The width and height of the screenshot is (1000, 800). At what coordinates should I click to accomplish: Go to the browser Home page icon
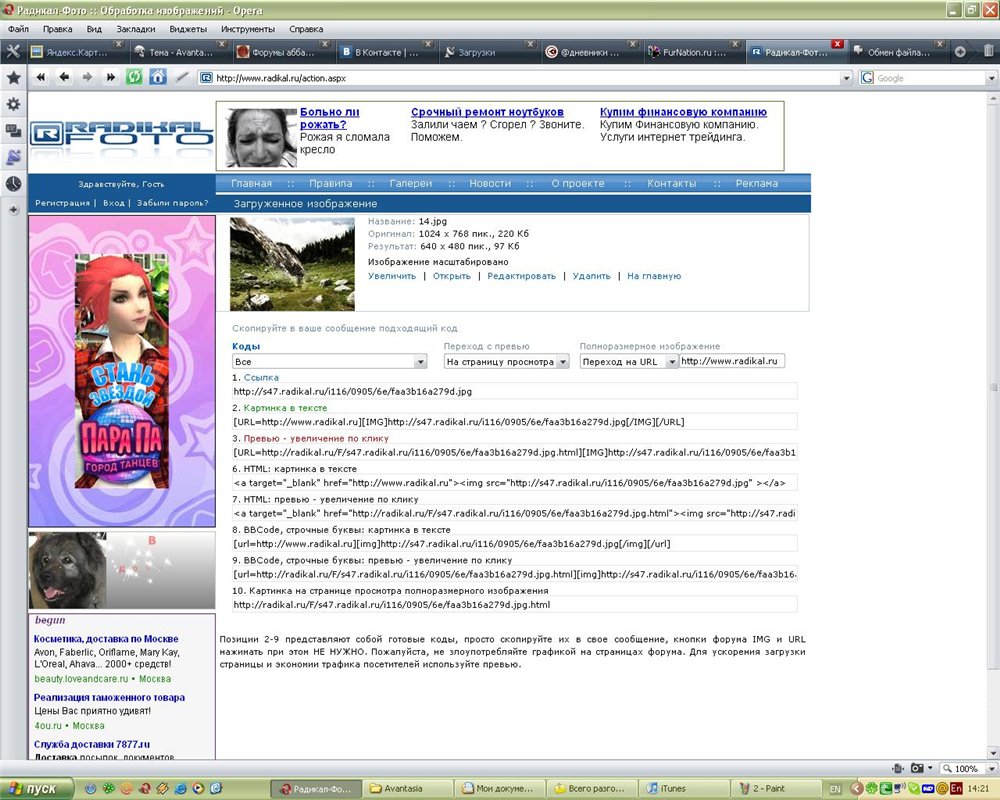[158, 77]
